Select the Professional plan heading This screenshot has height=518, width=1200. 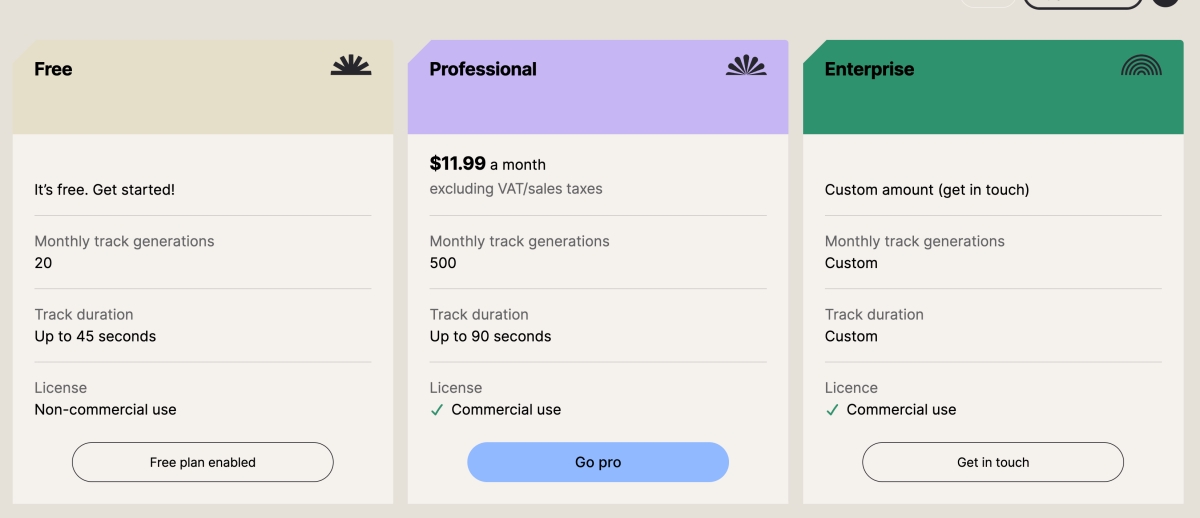483,69
